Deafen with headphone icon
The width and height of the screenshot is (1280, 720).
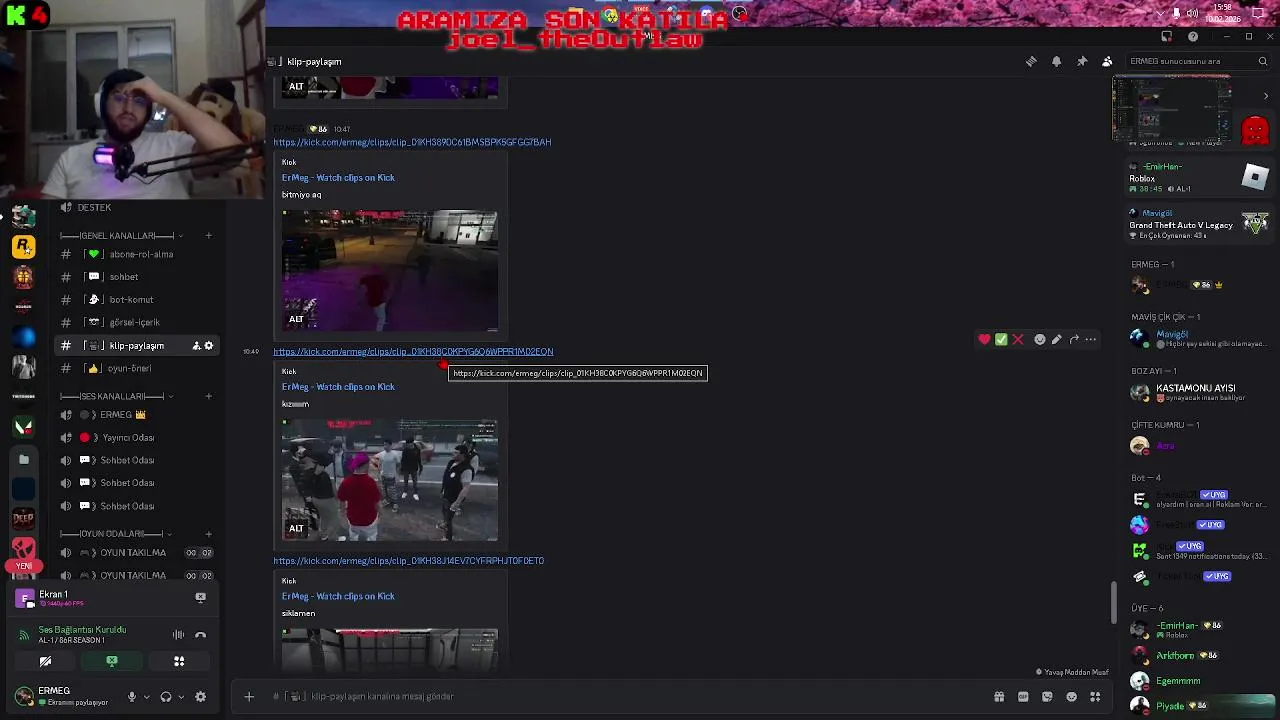166,697
